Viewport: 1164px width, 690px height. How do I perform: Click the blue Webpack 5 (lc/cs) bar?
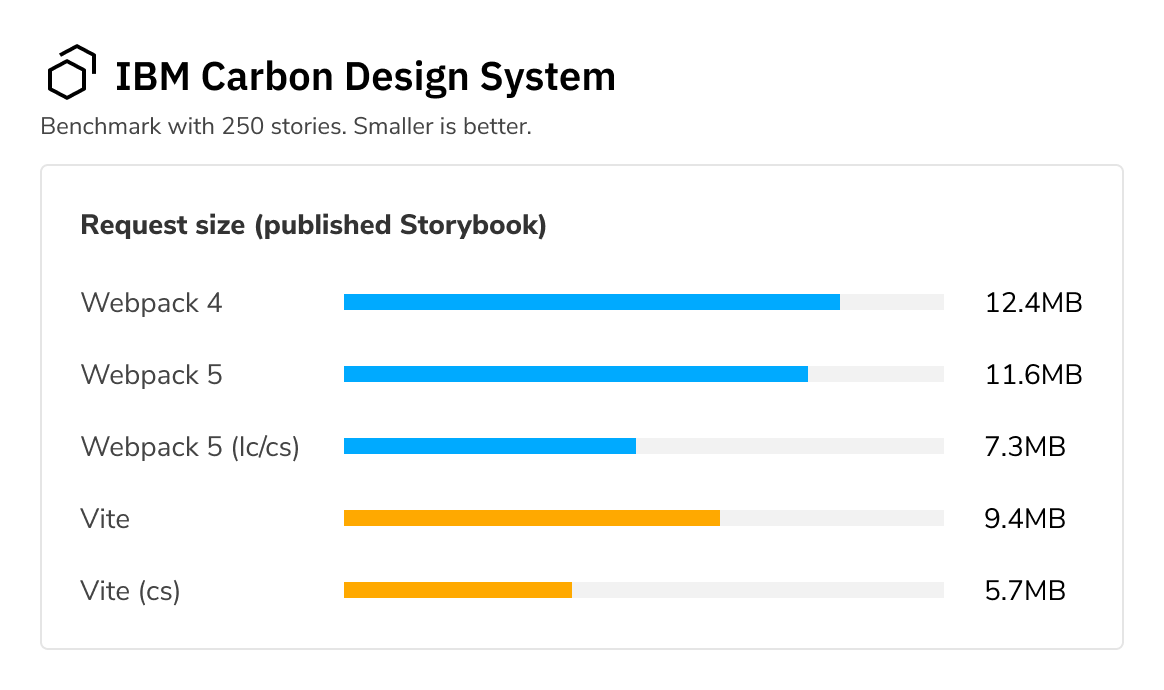(x=490, y=446)
